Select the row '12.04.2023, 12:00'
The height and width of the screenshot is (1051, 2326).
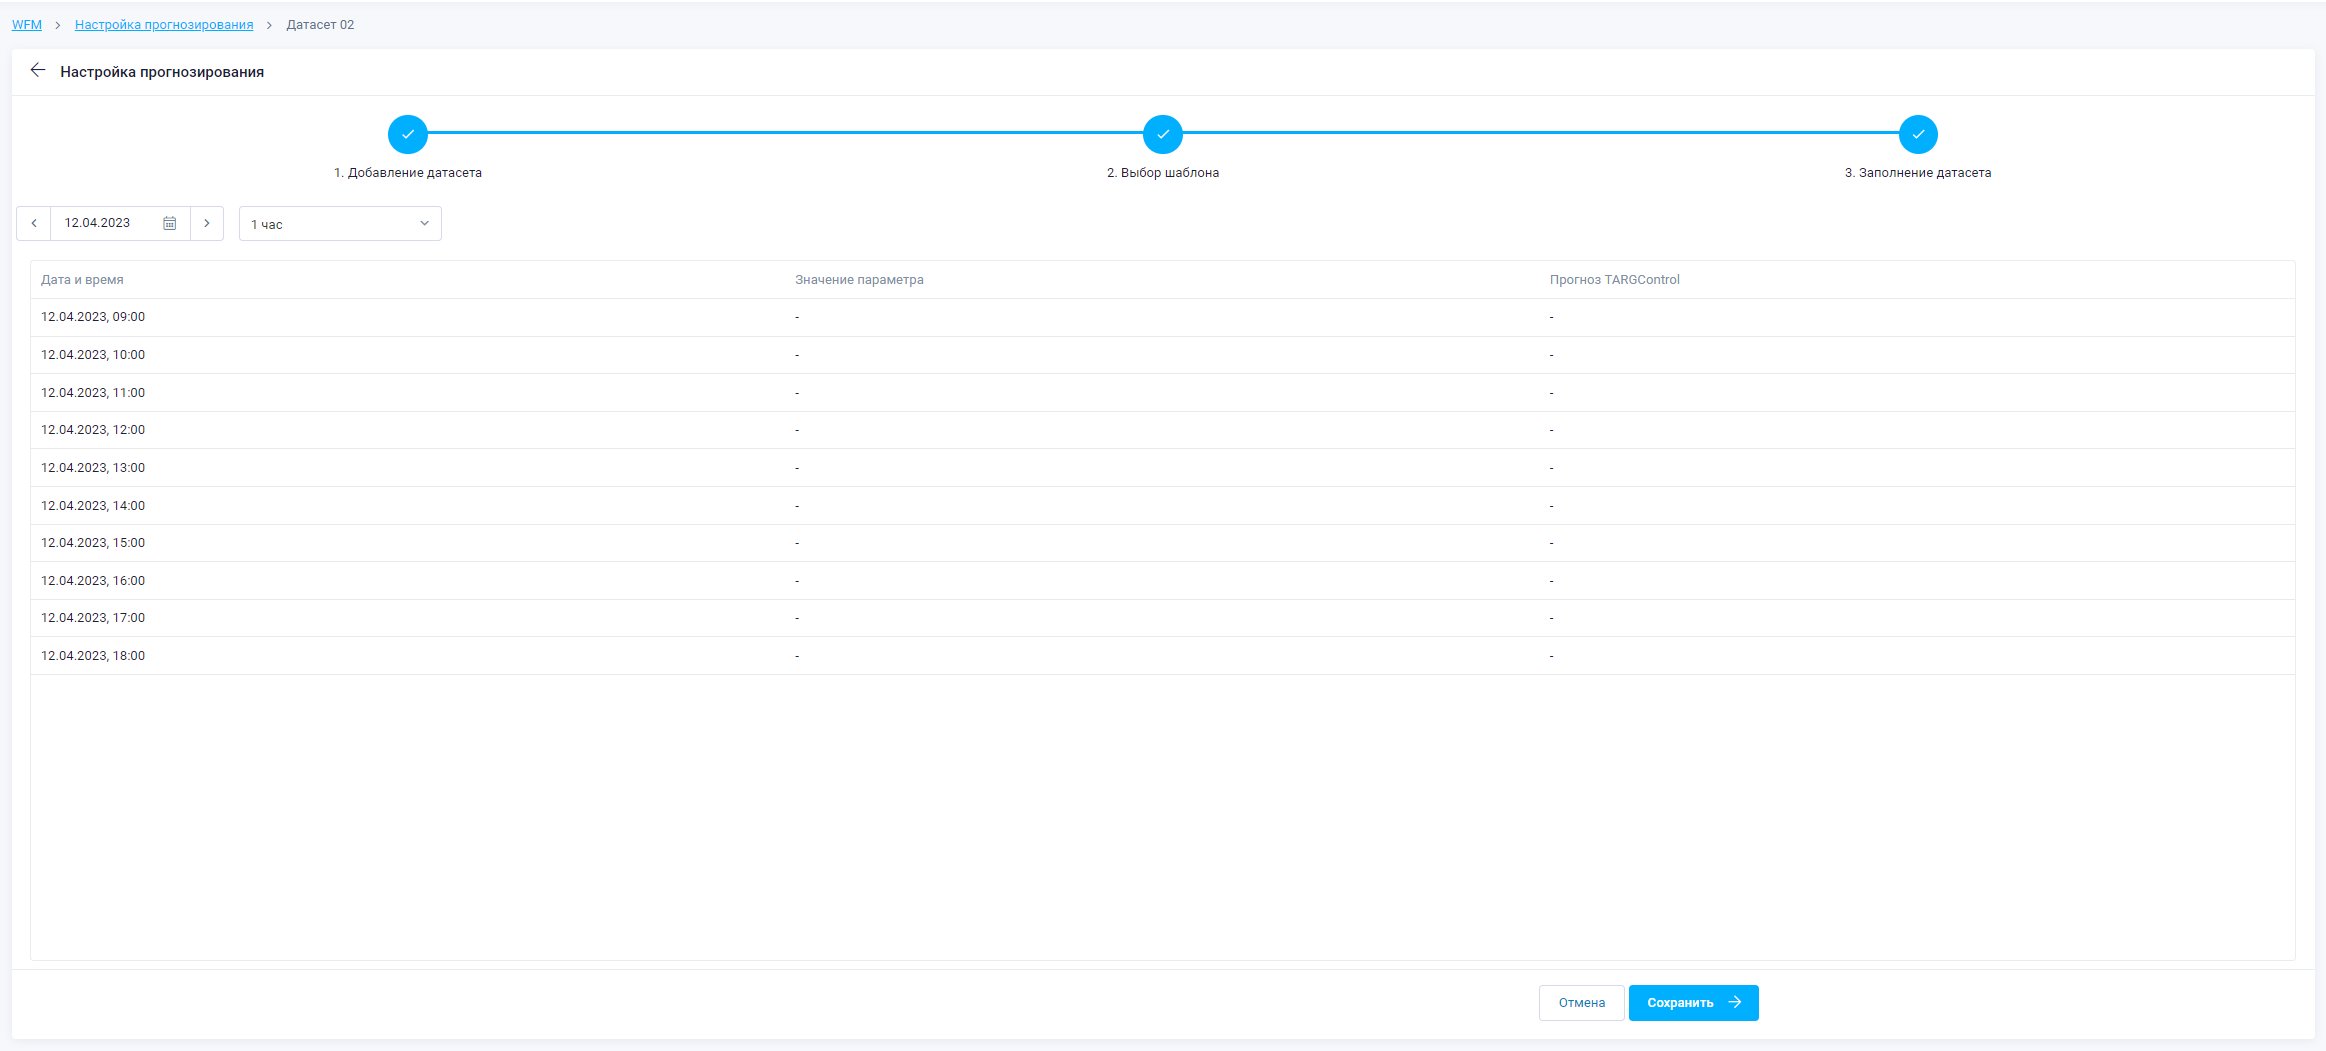click(x=1163, y=430)
